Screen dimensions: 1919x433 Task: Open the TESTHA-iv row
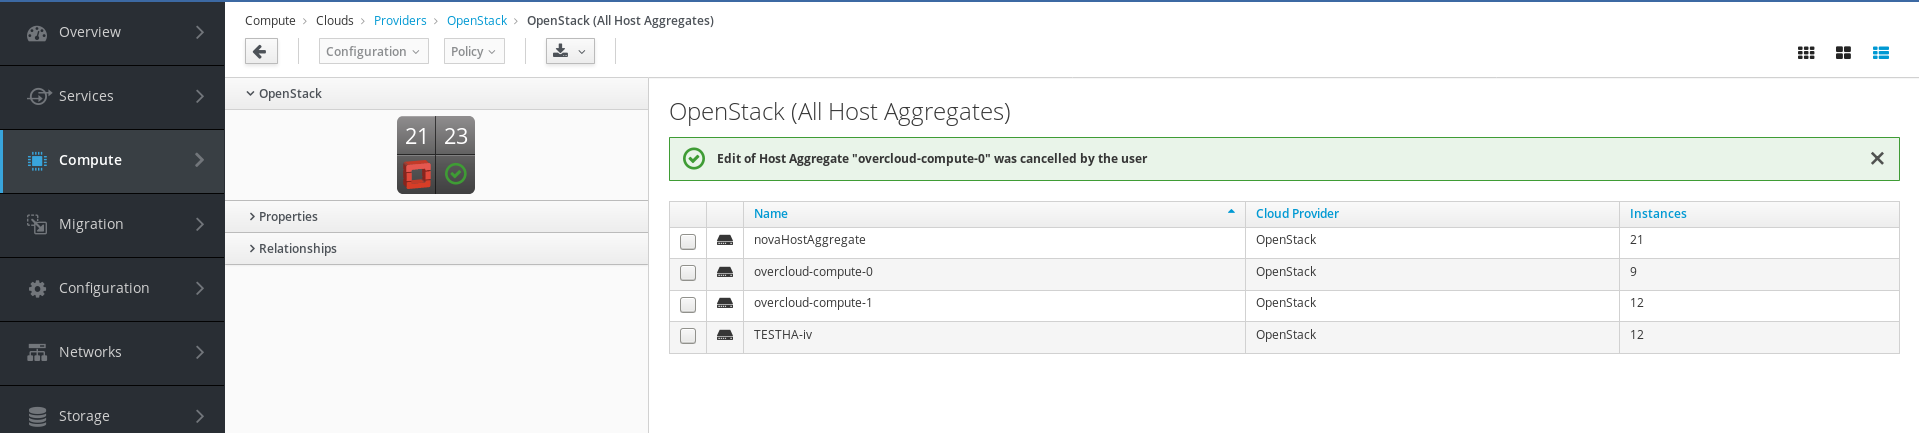click(1284, 336)
